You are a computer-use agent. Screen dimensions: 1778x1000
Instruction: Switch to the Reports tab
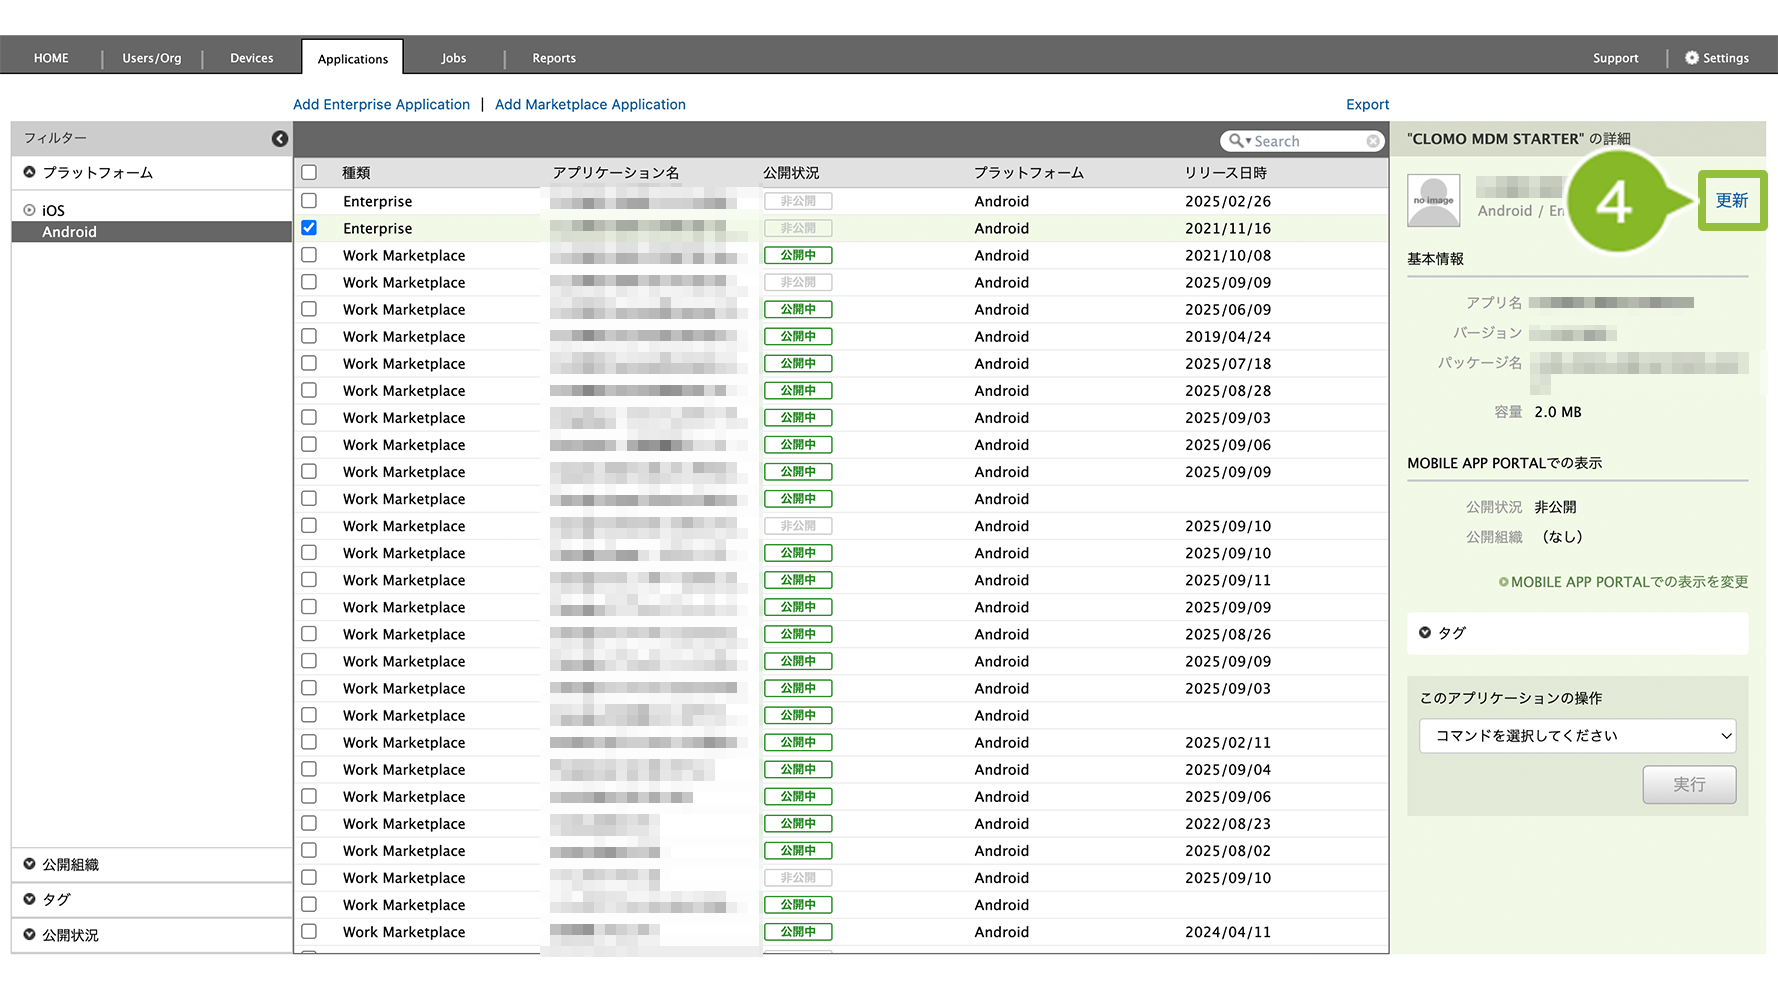[x=553, y=58]
